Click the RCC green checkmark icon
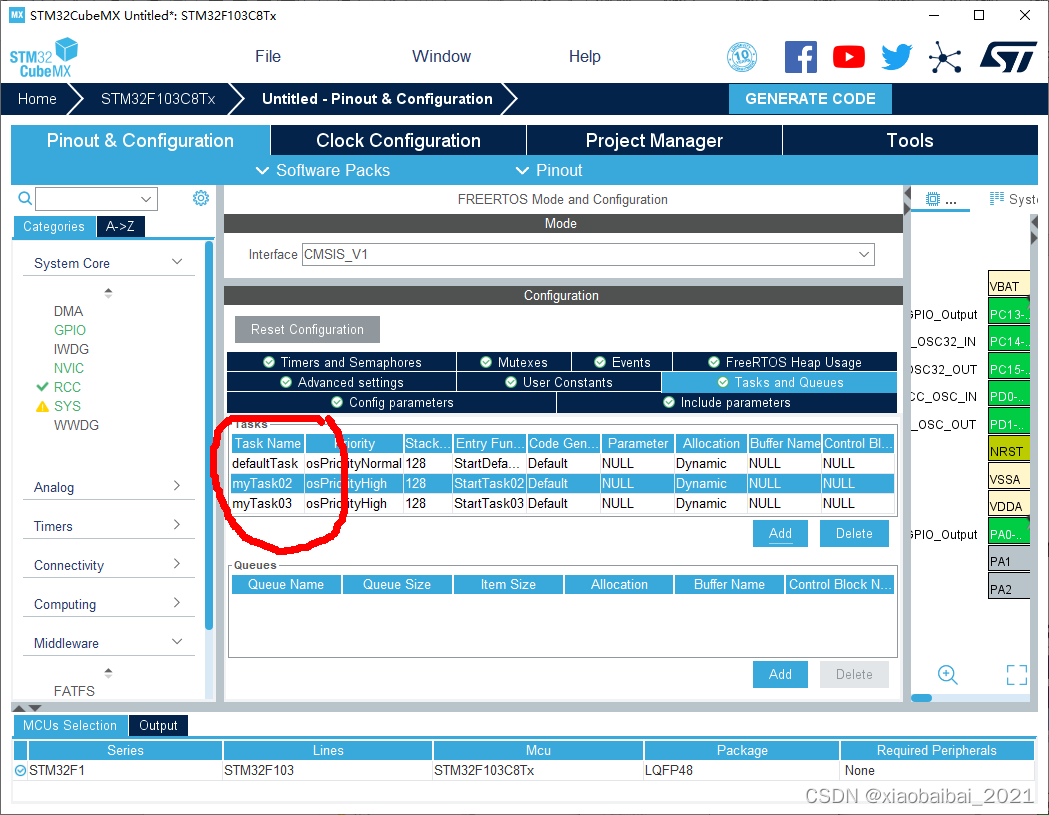 (42, 387)
